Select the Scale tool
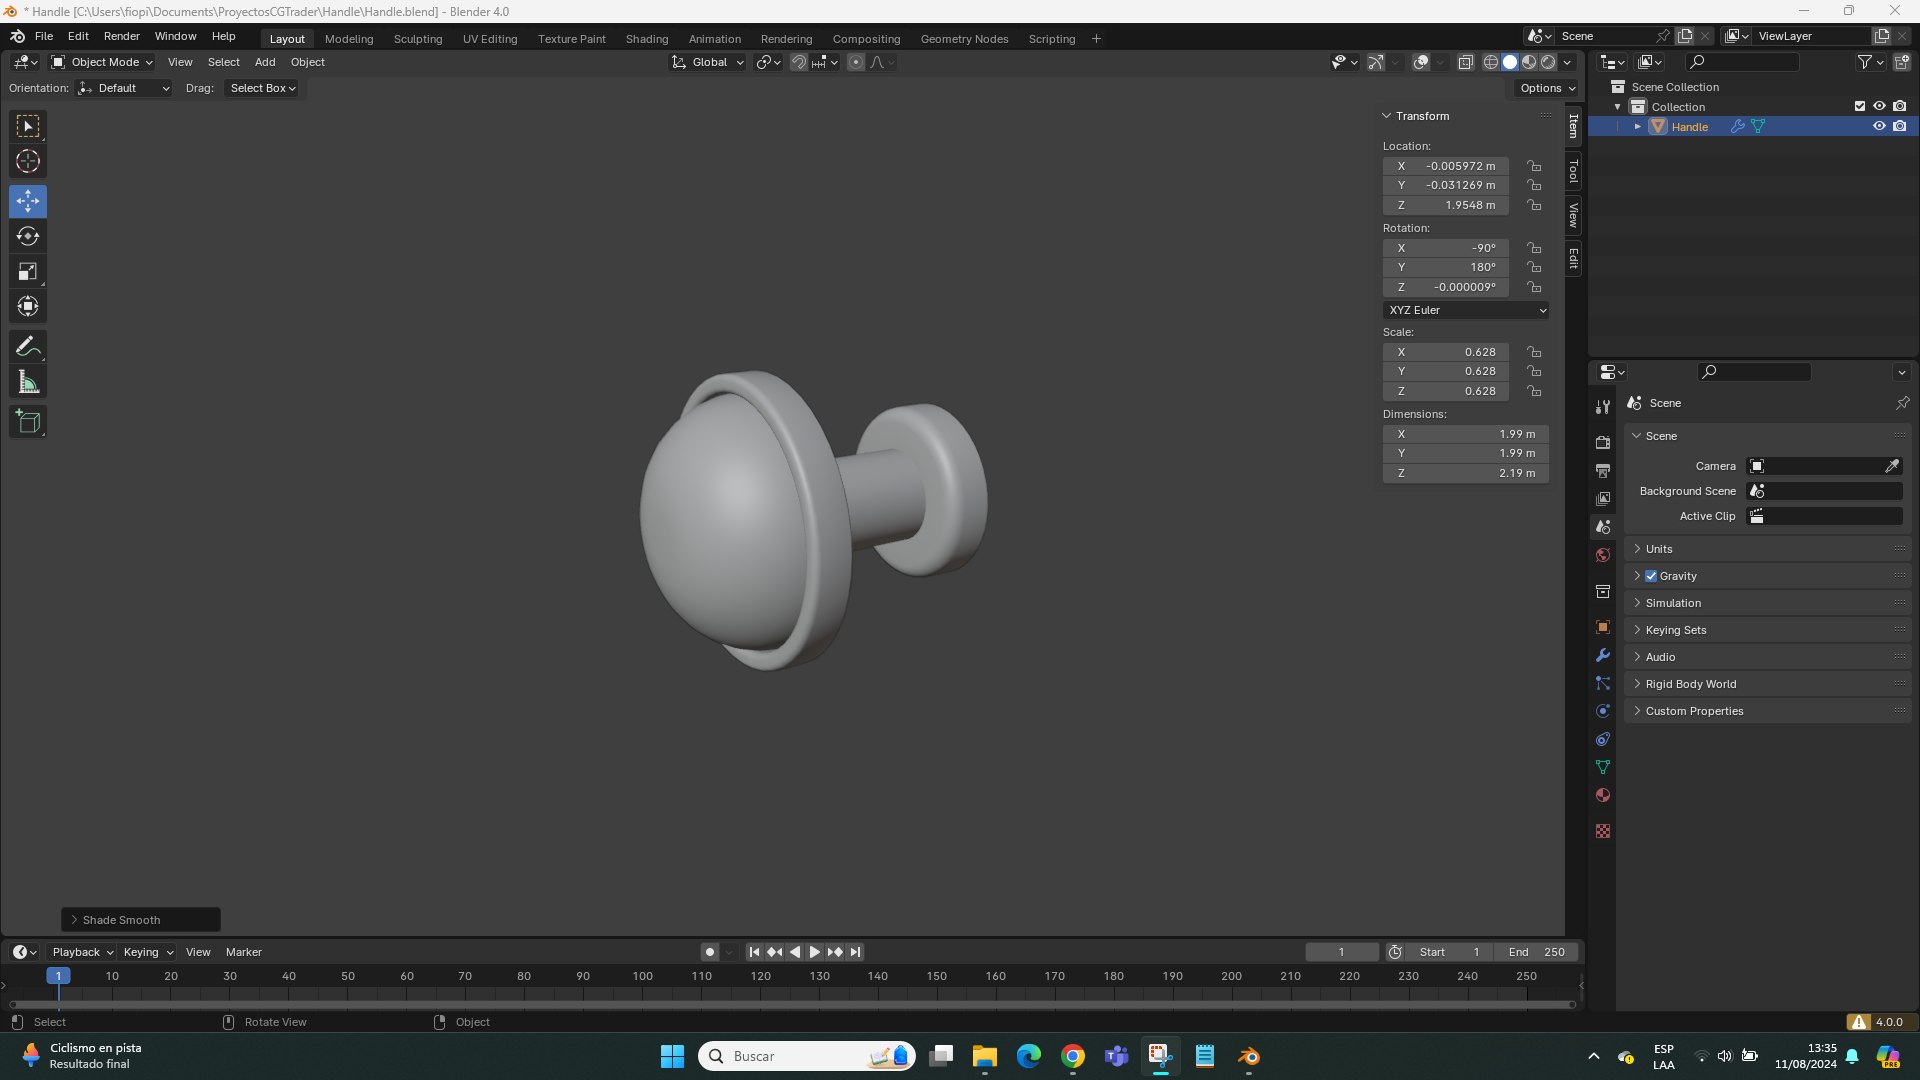Viewport: 1920px width, 1080px height. 28,272
